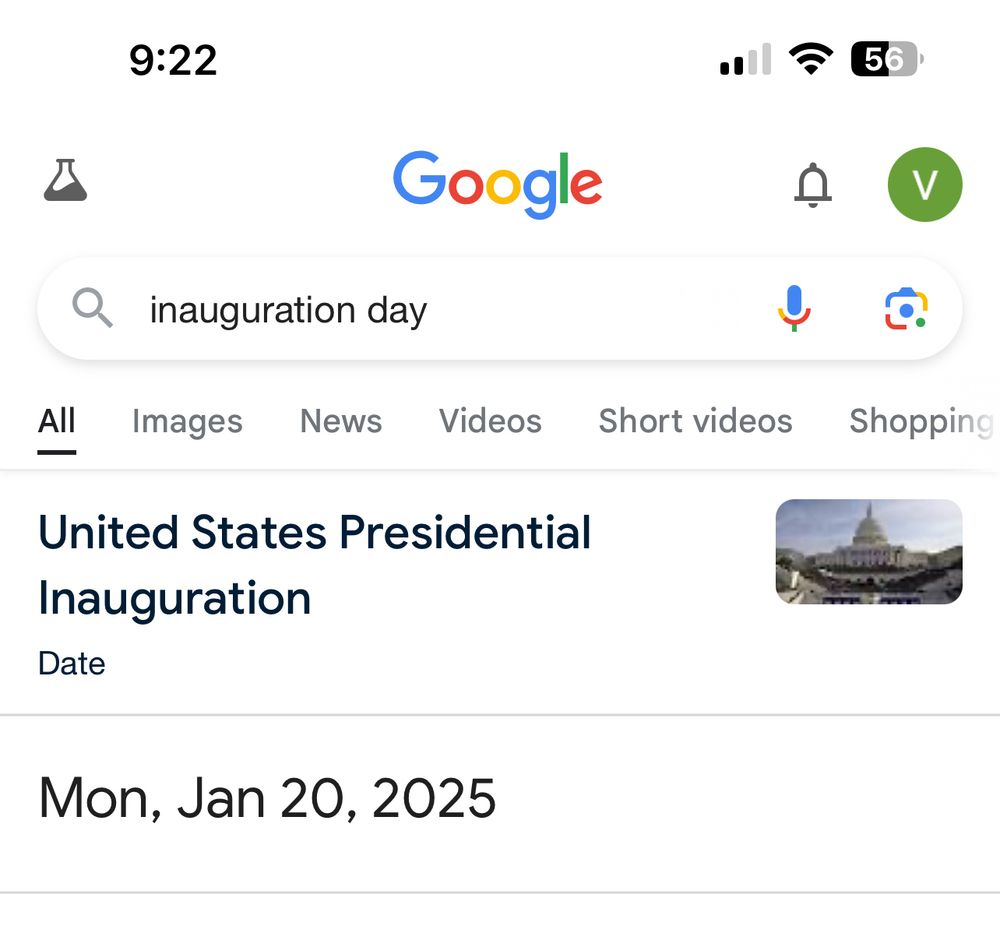Tap the search magnifier icon in the search bar
1000x926 pixels.
point(92,308)
